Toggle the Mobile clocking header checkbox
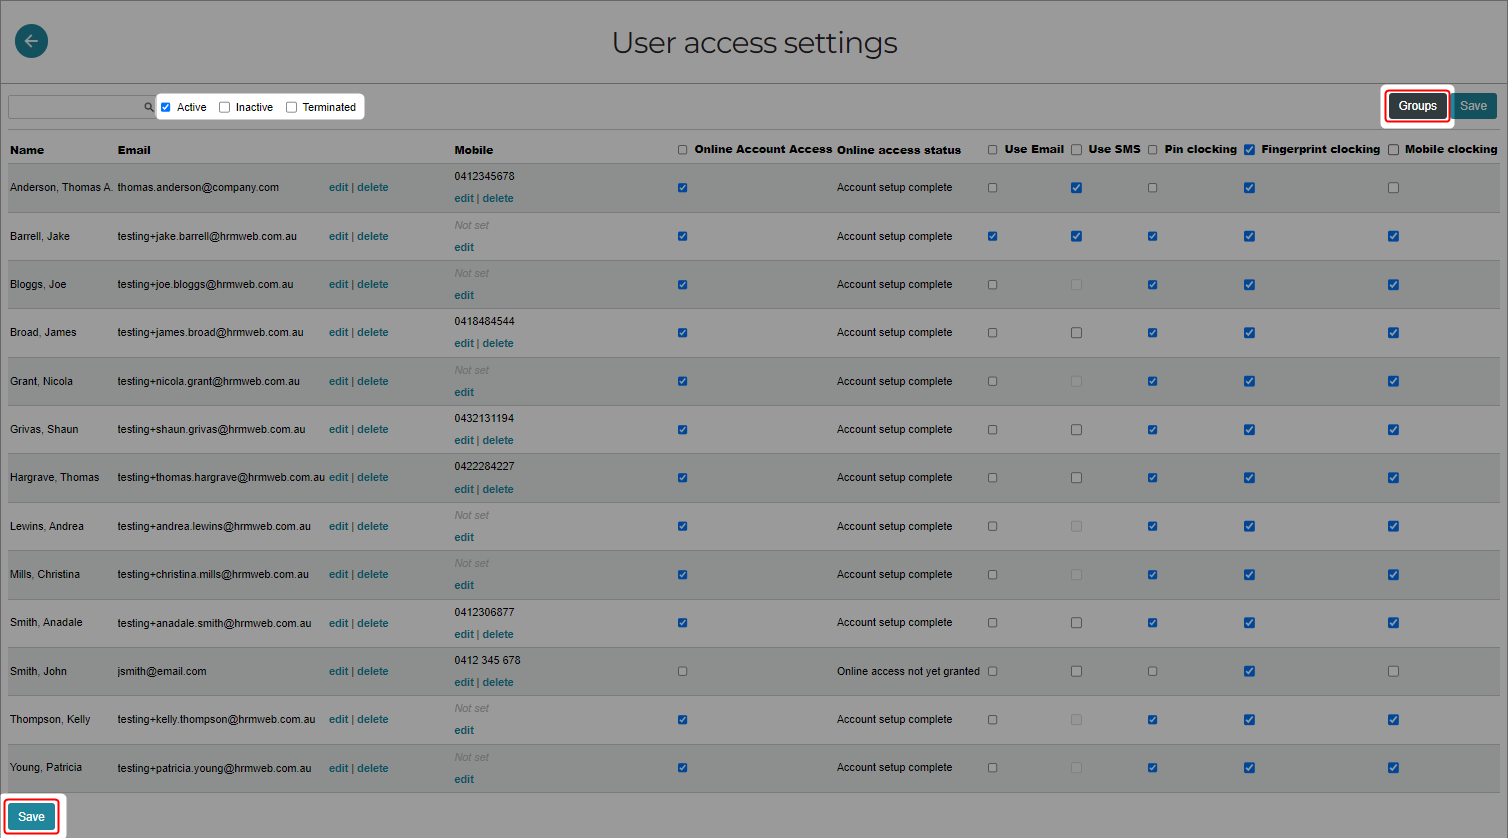 click(1393, 150)
